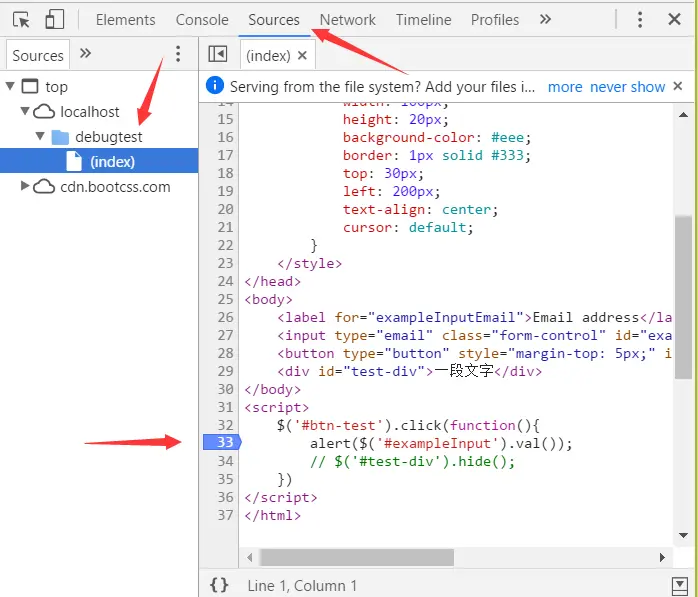
Task: Click the 'cursor: default' code line
Action: coord(408,227)
